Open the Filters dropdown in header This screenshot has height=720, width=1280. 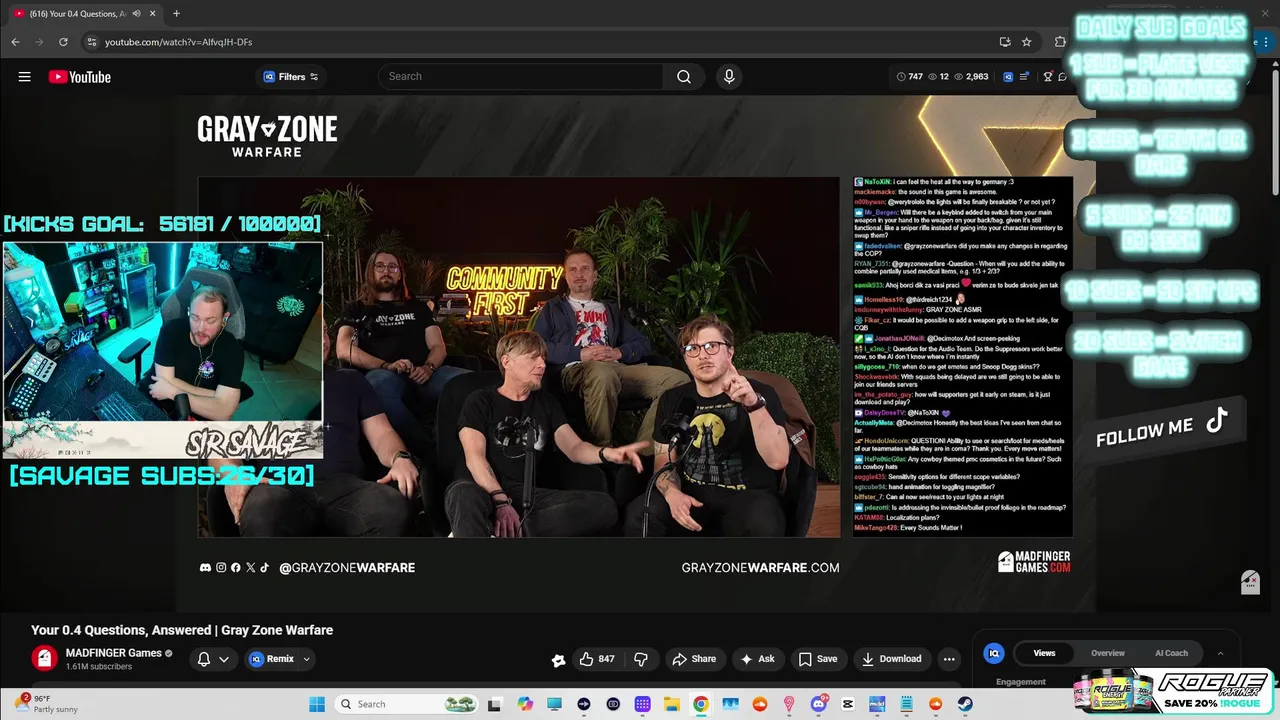290,77
